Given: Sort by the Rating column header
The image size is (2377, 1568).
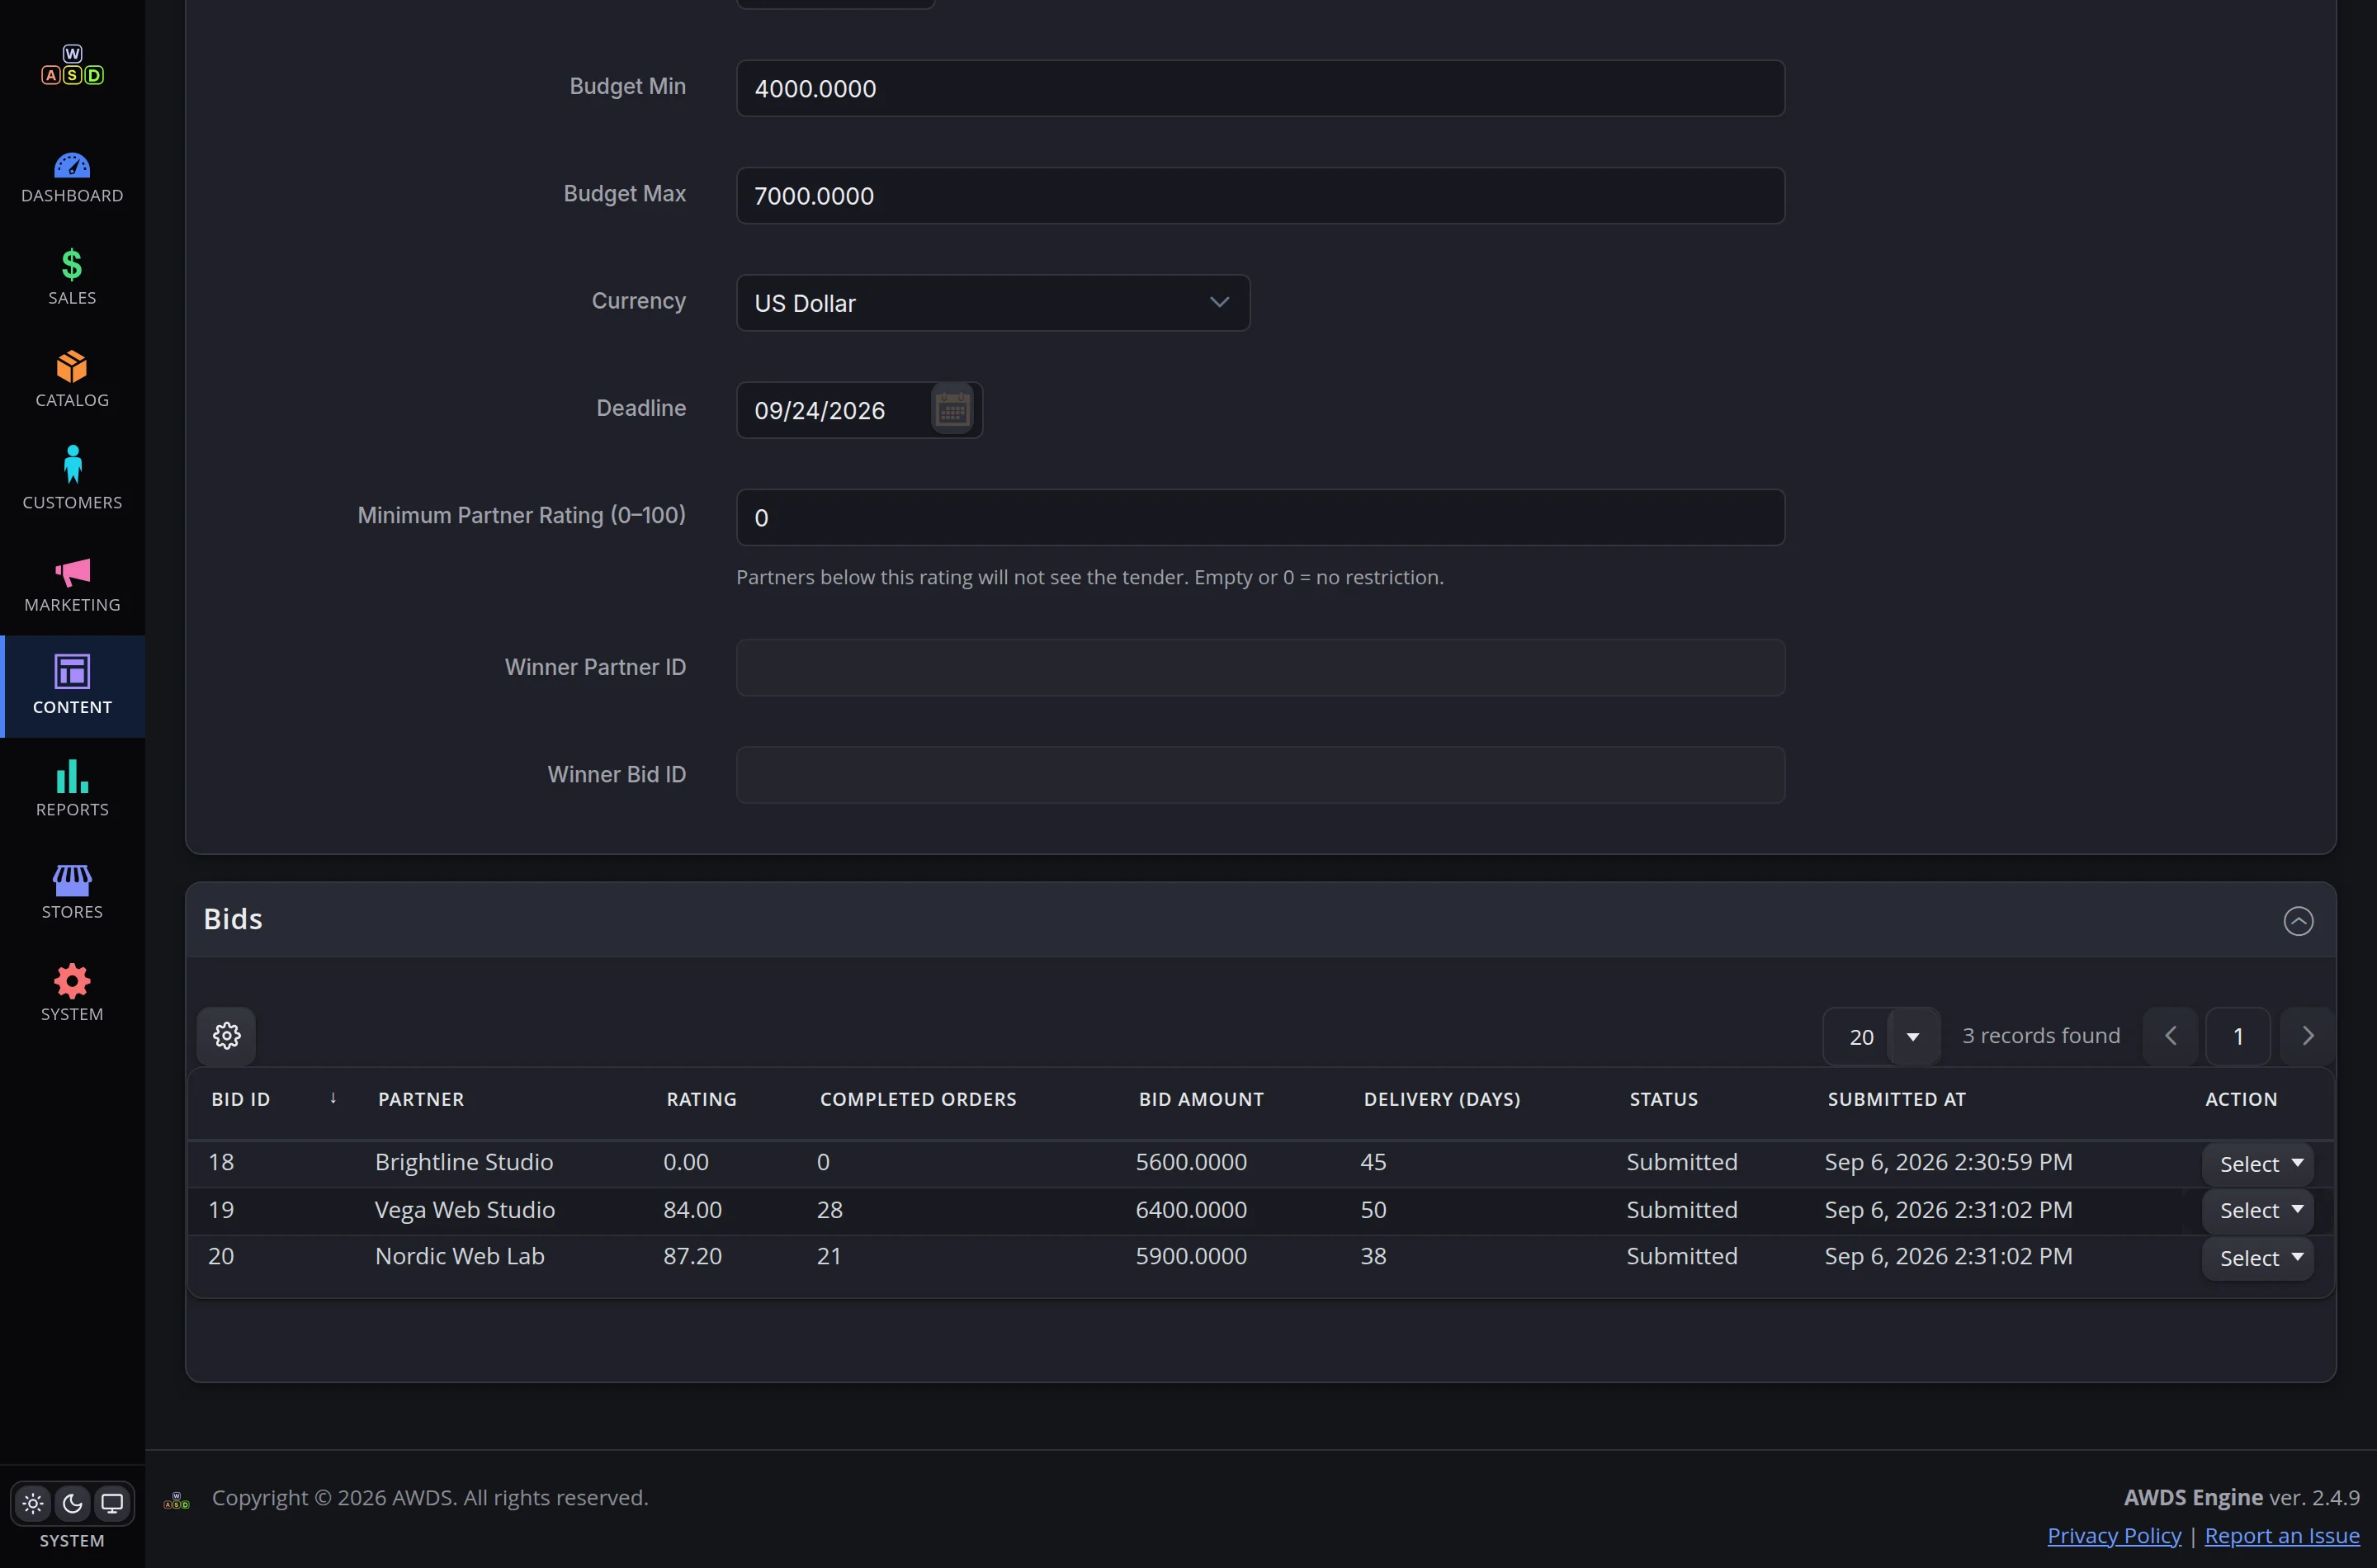Looking at the screenshot, I should pyautogui.click(x=701, y=1099).
